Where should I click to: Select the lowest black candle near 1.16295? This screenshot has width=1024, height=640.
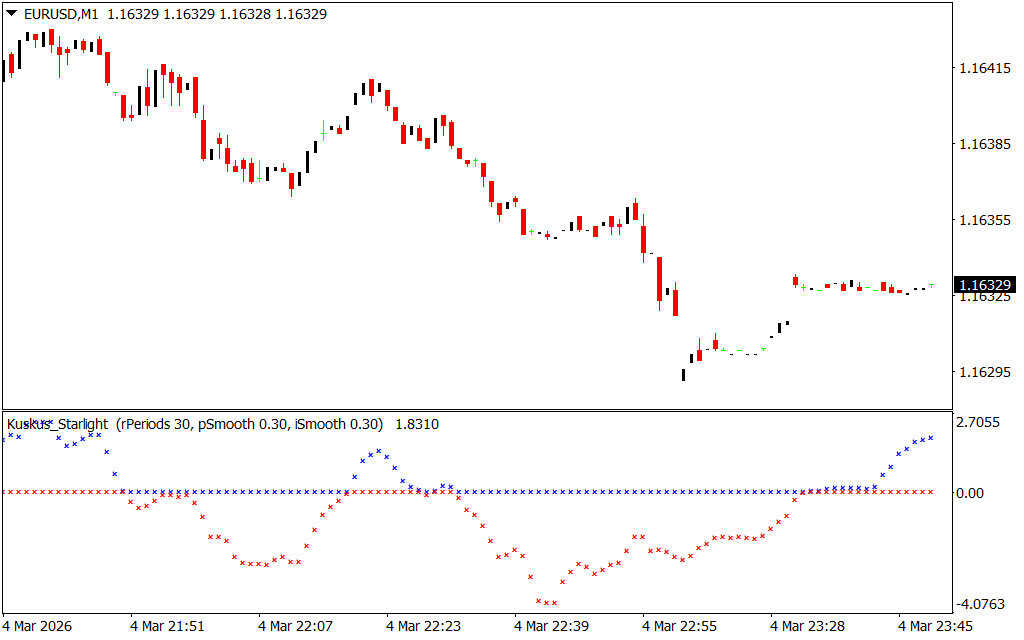684,374
